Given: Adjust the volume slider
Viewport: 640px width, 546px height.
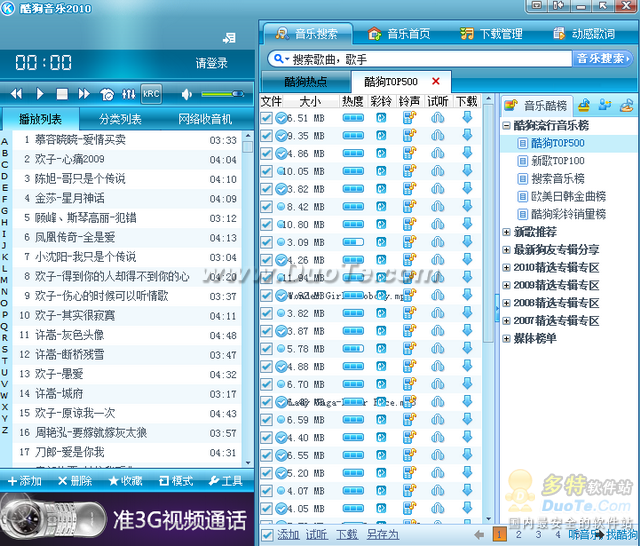Looking at the screenshot, I should pyautogui.click(x=222, y=94).
